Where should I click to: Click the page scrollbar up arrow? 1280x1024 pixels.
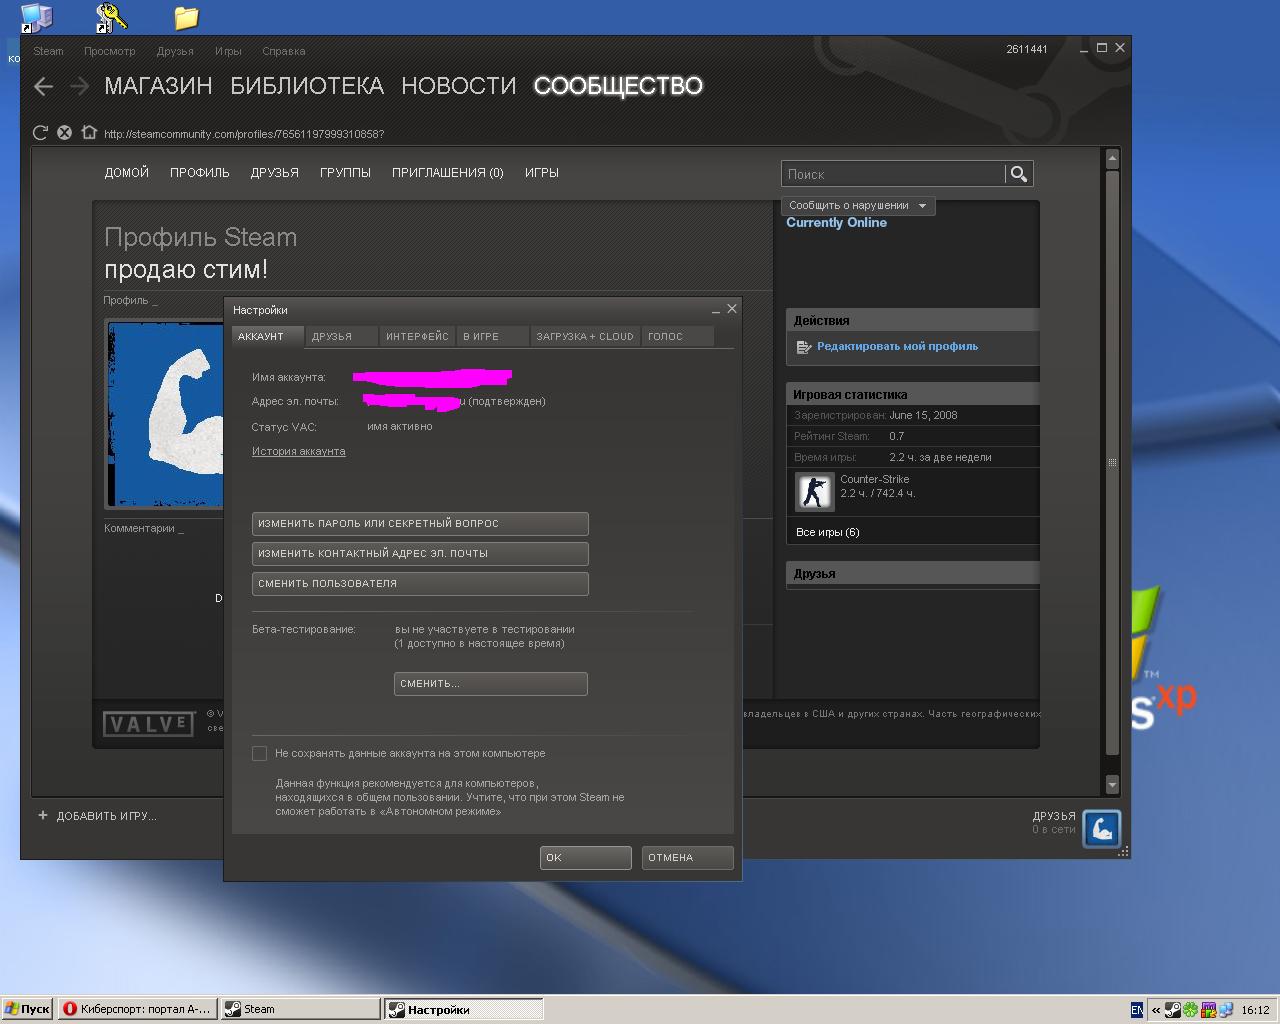click(1112, 158)
